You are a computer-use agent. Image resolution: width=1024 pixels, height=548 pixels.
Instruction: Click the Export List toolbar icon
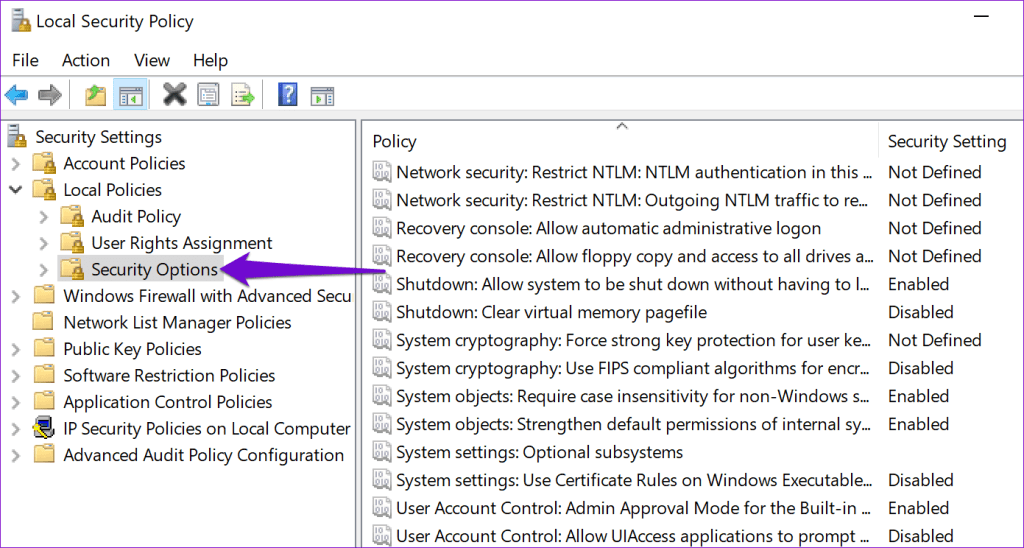coord(243,95)
